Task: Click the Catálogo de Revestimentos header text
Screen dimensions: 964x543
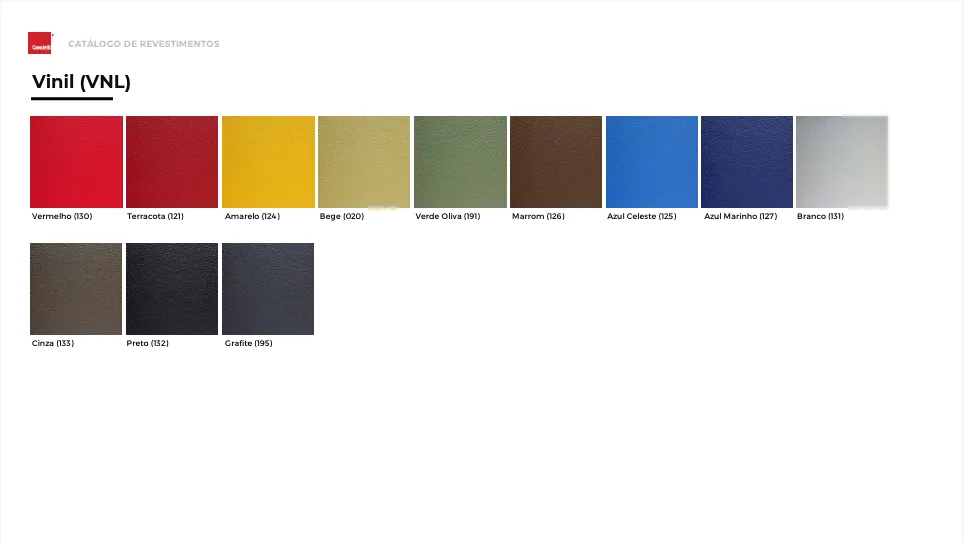Action: (144, 44)
